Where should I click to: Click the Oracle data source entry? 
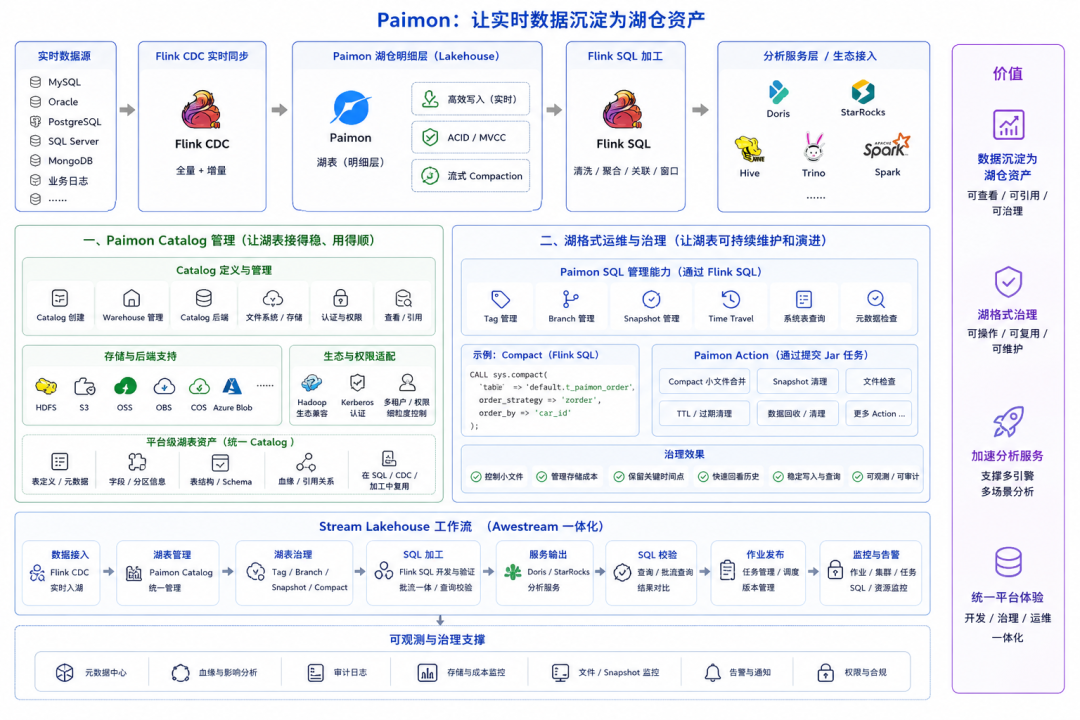point(54,101)
